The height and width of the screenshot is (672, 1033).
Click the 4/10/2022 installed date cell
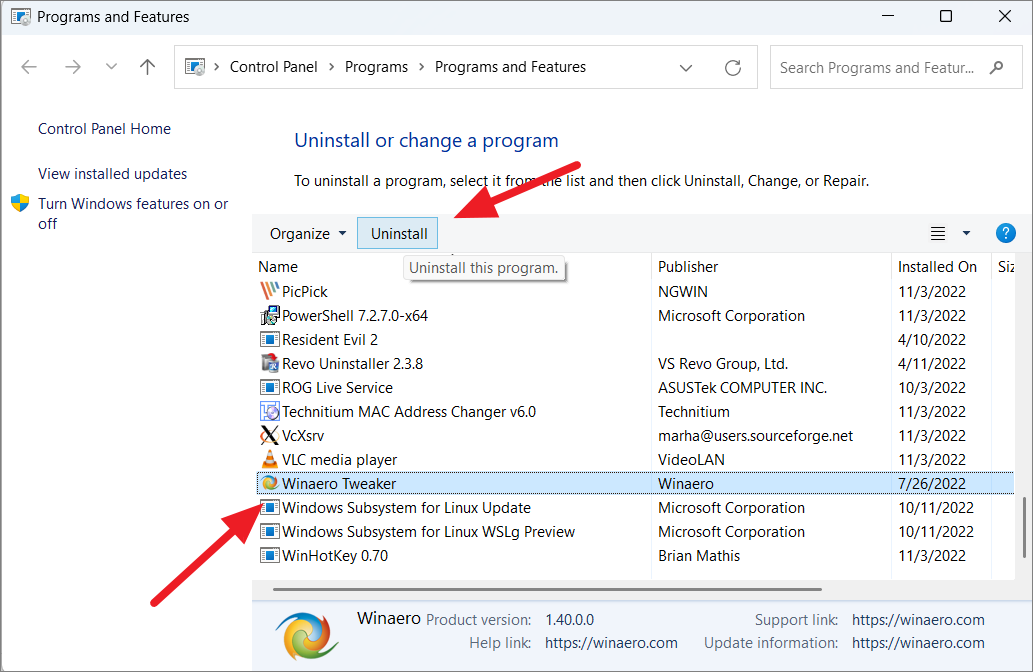(x=932, y=340)
